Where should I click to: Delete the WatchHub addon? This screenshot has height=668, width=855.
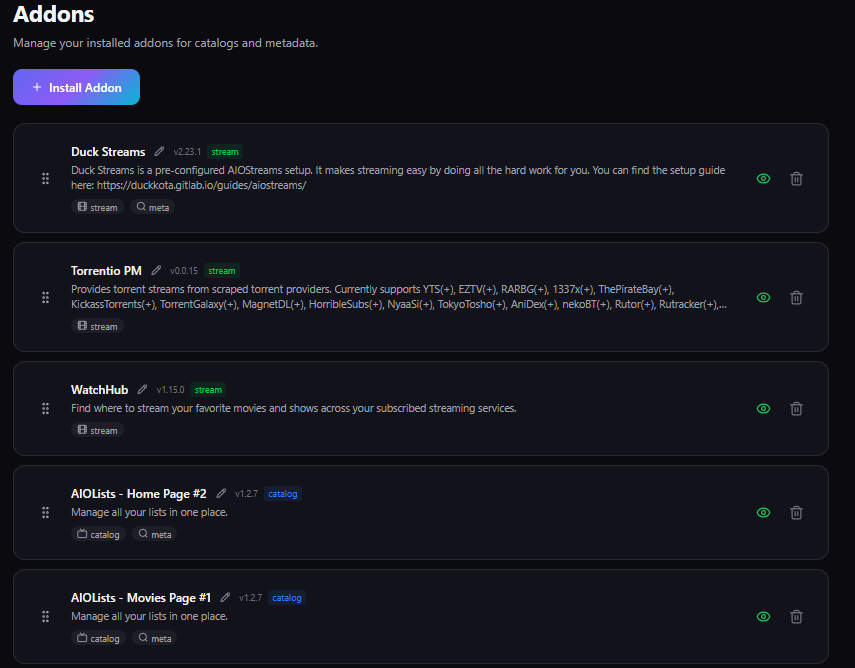pos(796,409)
